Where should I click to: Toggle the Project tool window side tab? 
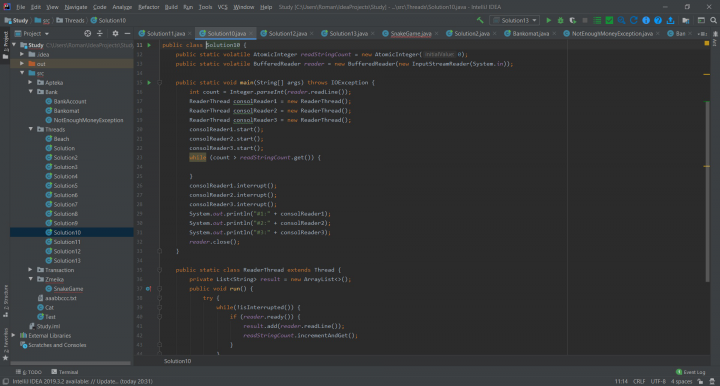[6, 45]
